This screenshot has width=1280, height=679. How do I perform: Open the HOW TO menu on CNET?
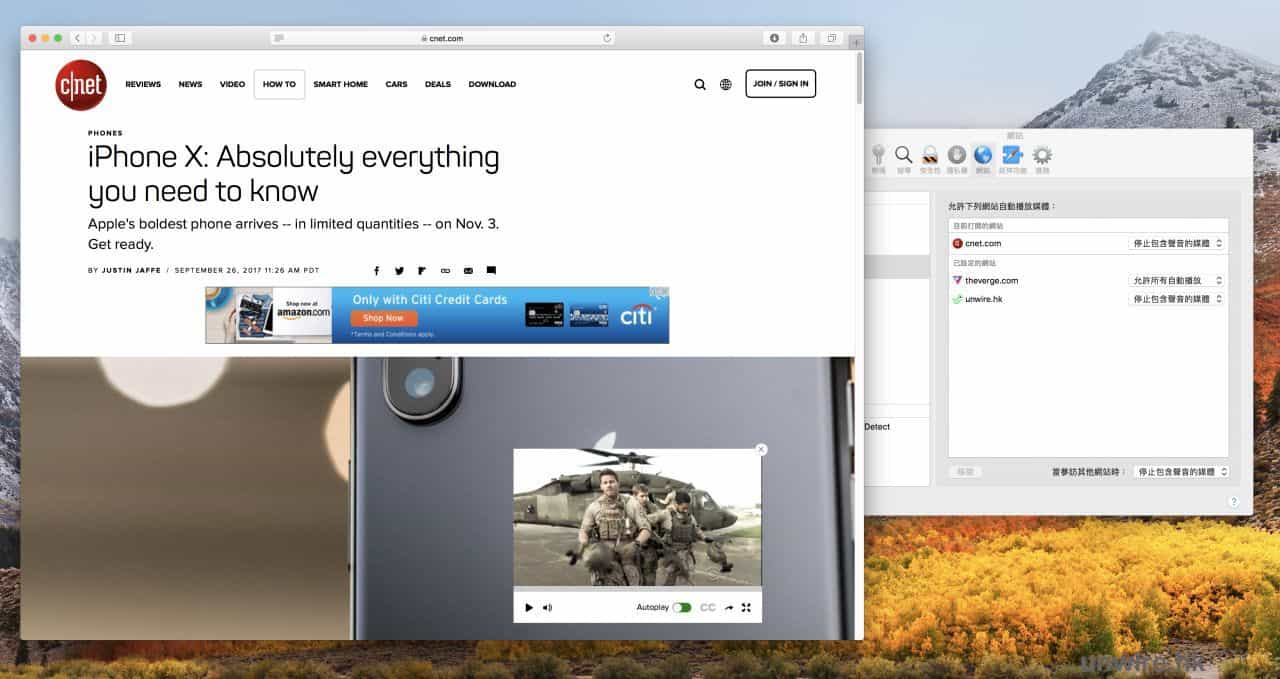[279, 84]
